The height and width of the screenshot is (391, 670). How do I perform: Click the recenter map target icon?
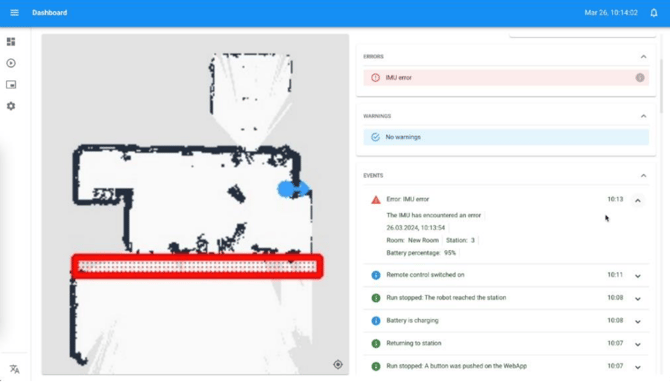(338, 365)
